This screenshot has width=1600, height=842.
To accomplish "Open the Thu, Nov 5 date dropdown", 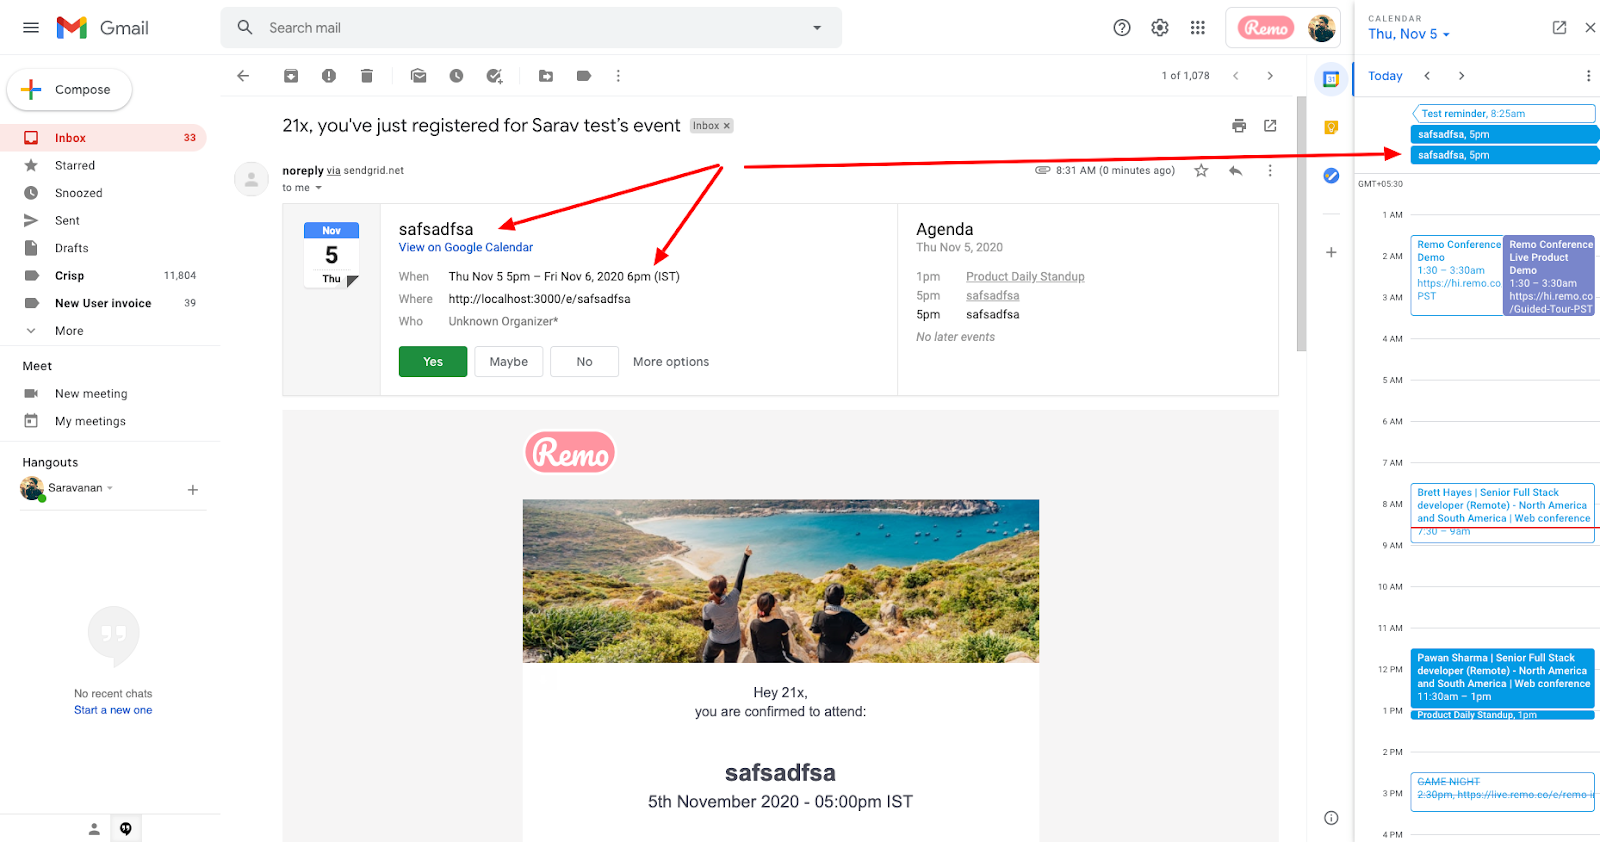I will point(1409,34).
